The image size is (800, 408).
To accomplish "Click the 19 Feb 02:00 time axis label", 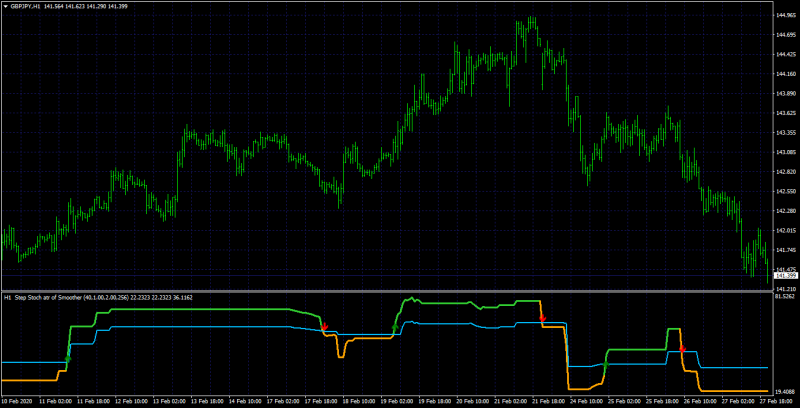I will click(x=397, y=402).
